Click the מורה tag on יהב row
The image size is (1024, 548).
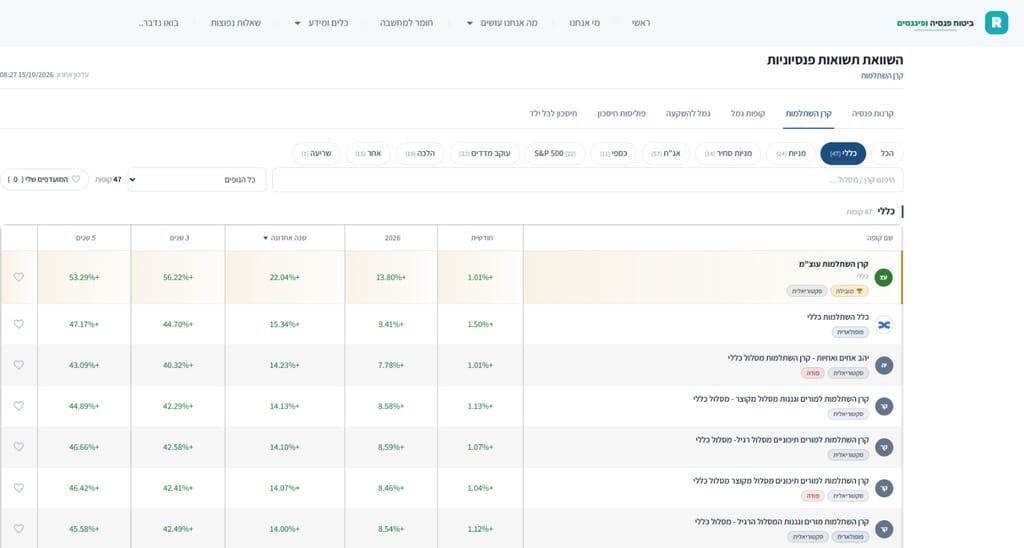(812, 373)
